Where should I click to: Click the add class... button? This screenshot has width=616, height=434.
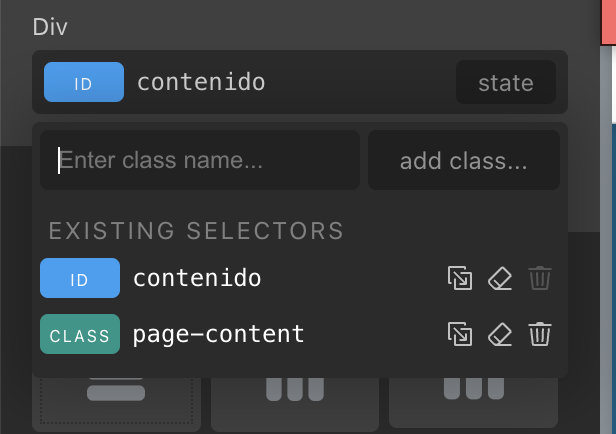(463, 160)
